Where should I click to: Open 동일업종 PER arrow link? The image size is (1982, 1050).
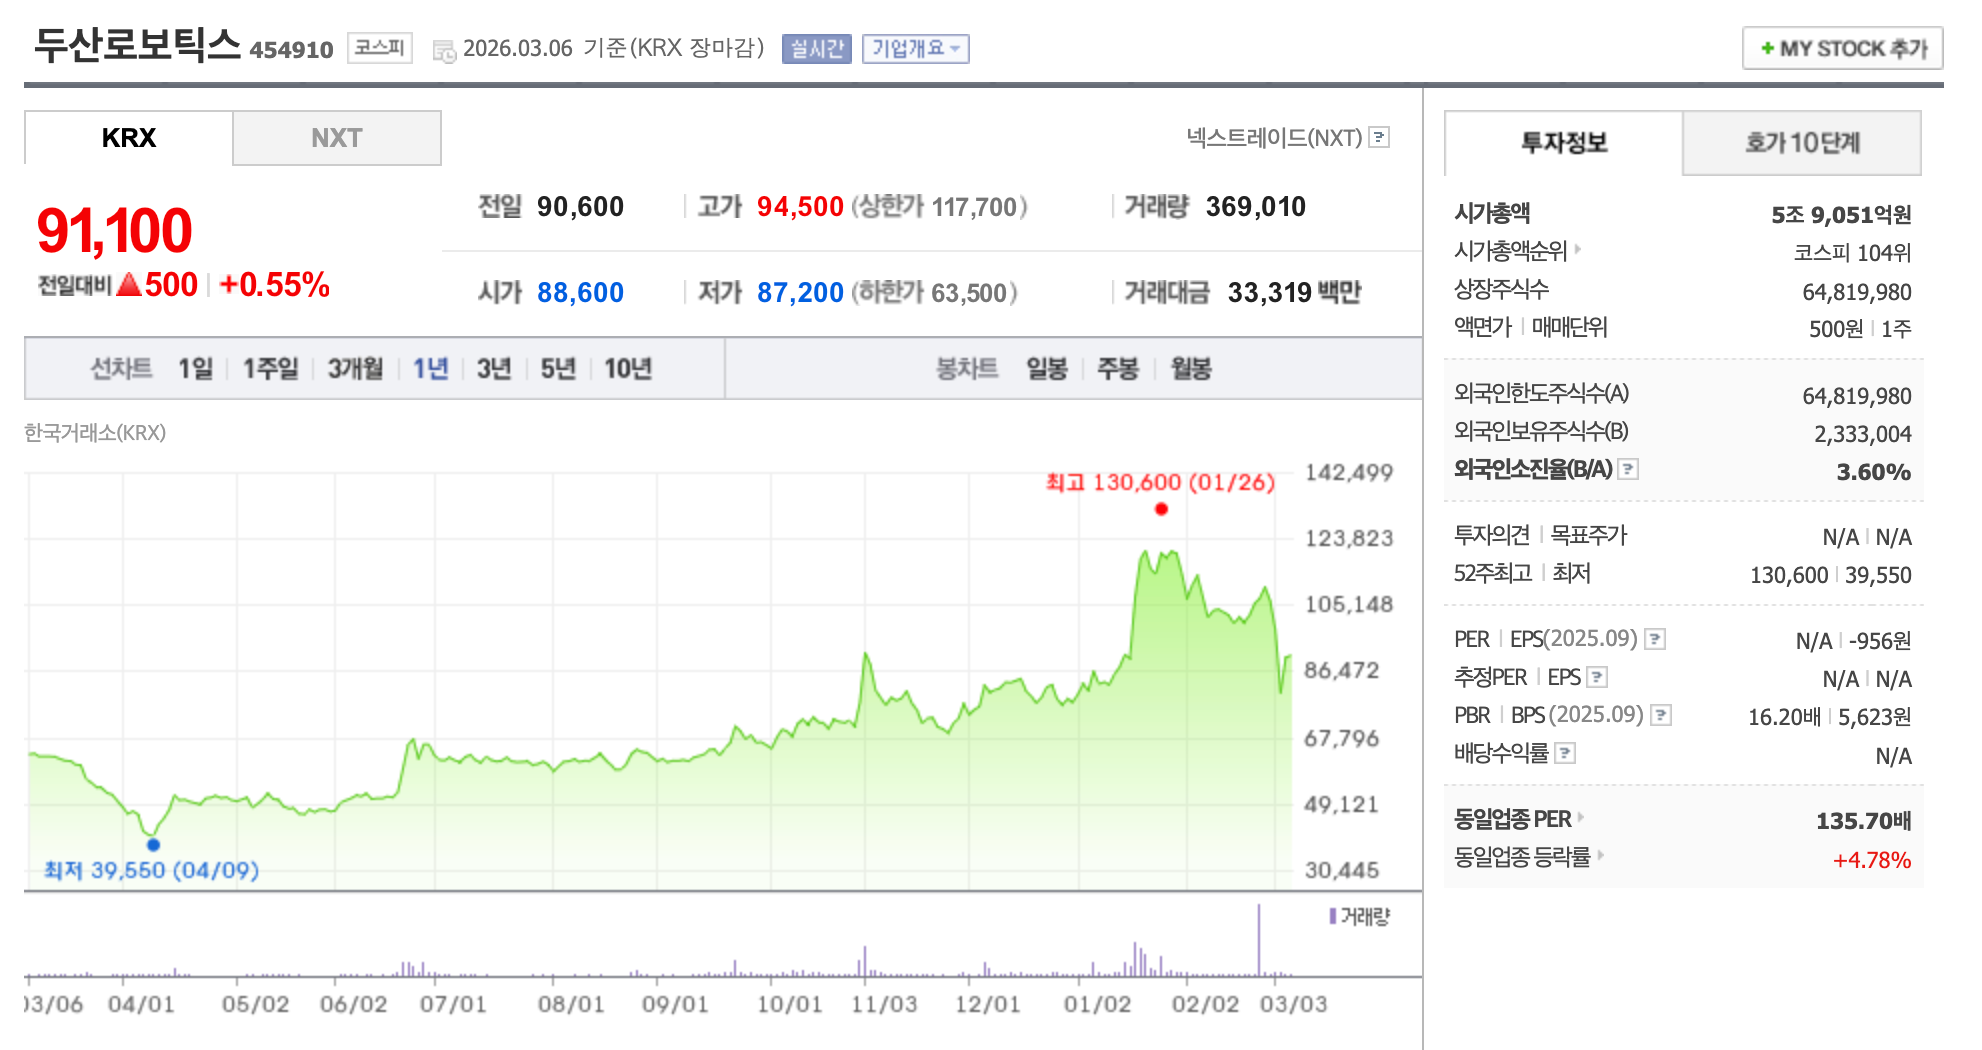(x=1581, y=817)
